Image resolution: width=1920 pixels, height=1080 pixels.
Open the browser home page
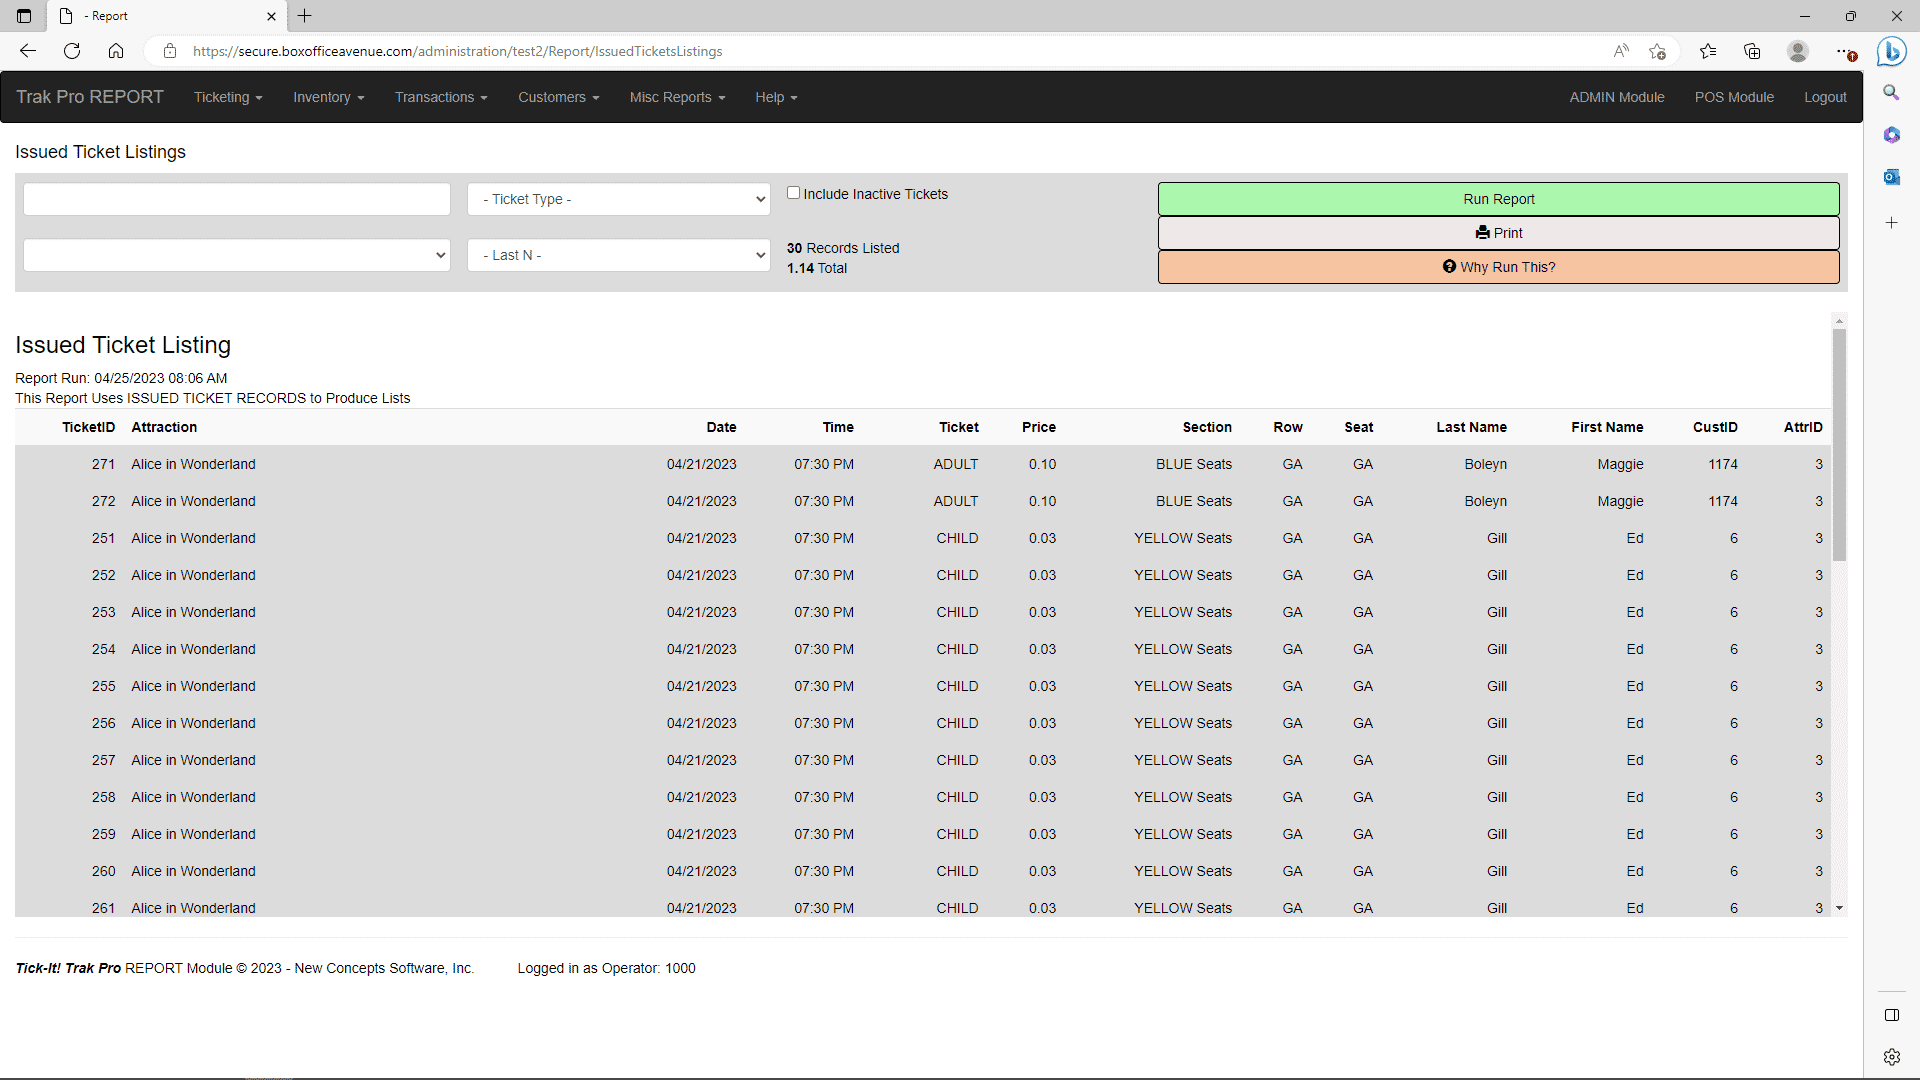coord(116,51)
